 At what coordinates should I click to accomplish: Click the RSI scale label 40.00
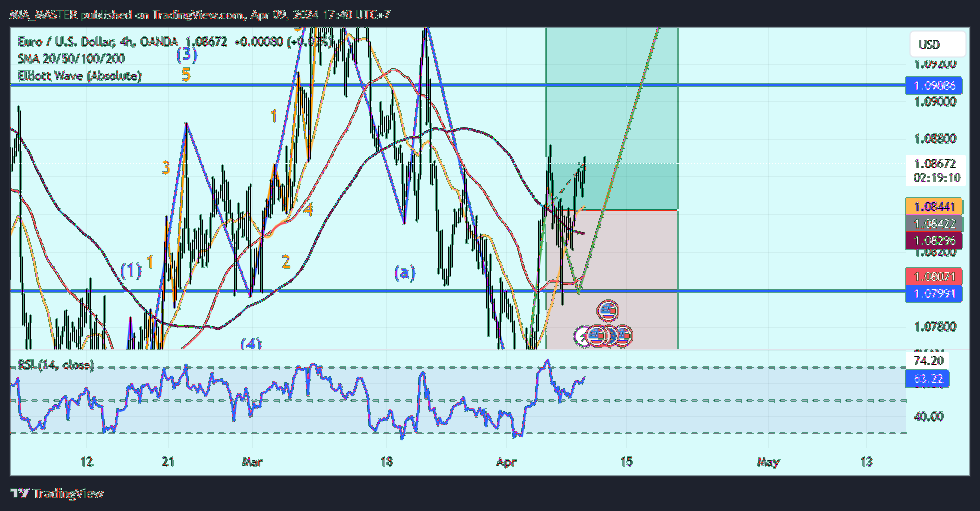(929, 417)
